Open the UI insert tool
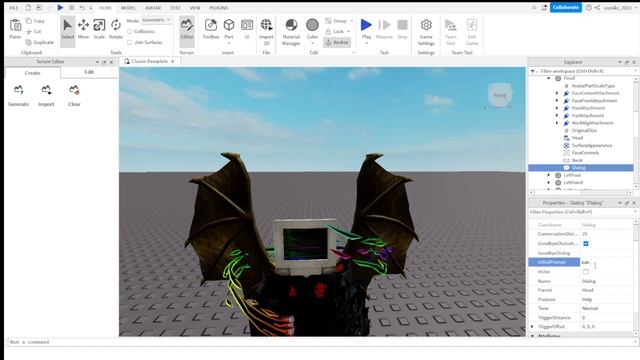The height and width of the screenshot is (360, 640). [247, 29]
